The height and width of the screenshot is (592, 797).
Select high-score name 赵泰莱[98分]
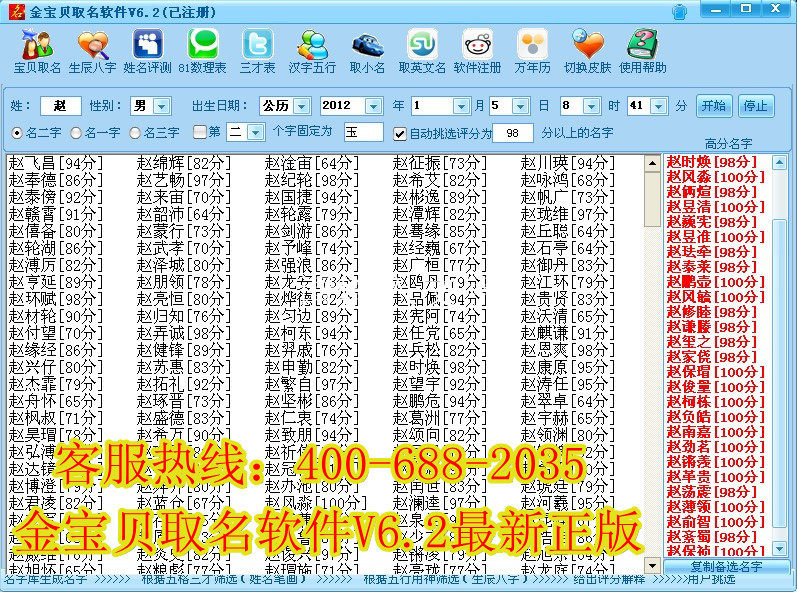click(712, 267)
